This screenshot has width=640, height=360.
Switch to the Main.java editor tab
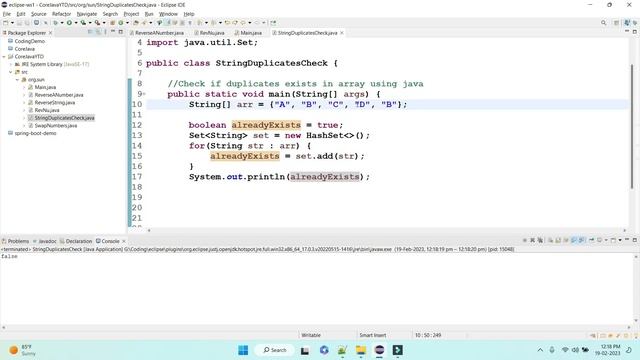tap(248, 33)
